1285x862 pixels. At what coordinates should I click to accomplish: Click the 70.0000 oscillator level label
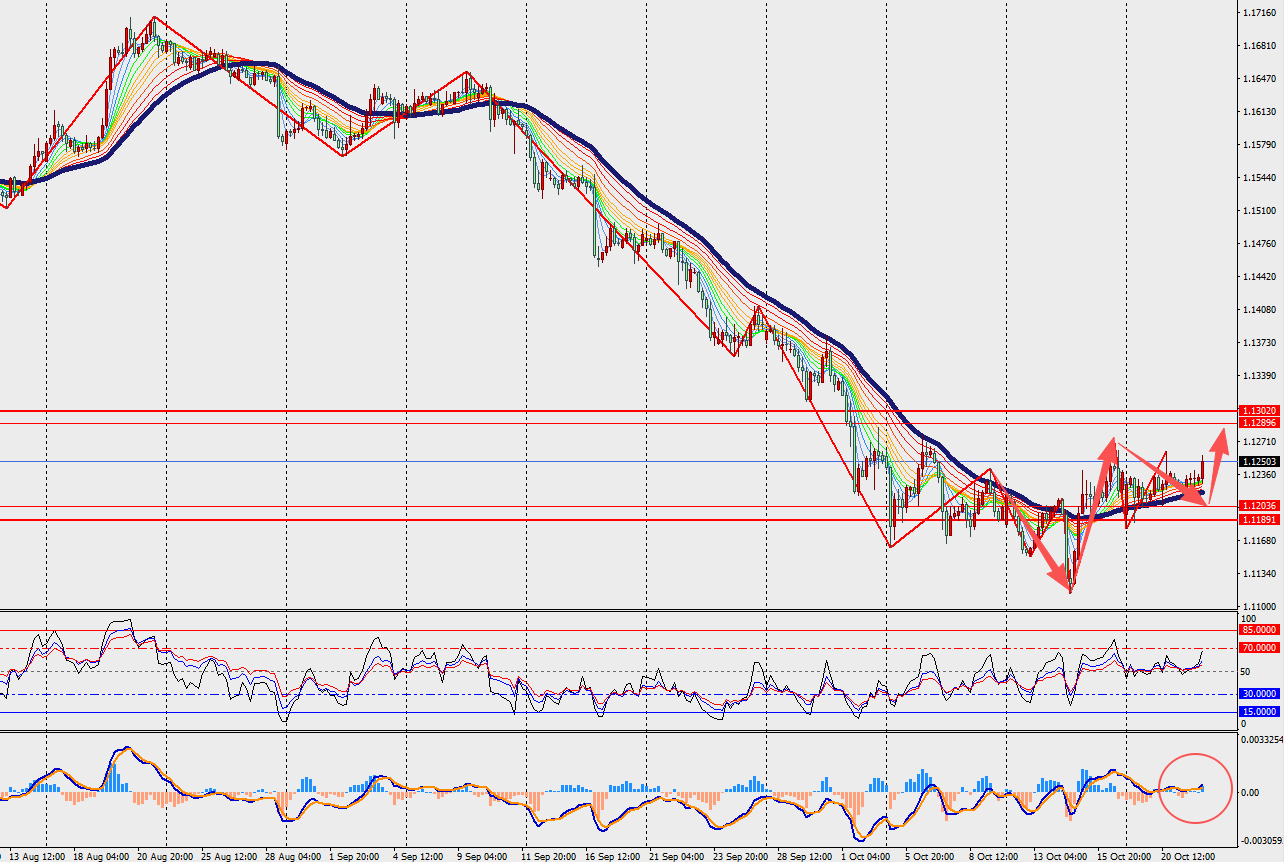(x=1258, y=648)
